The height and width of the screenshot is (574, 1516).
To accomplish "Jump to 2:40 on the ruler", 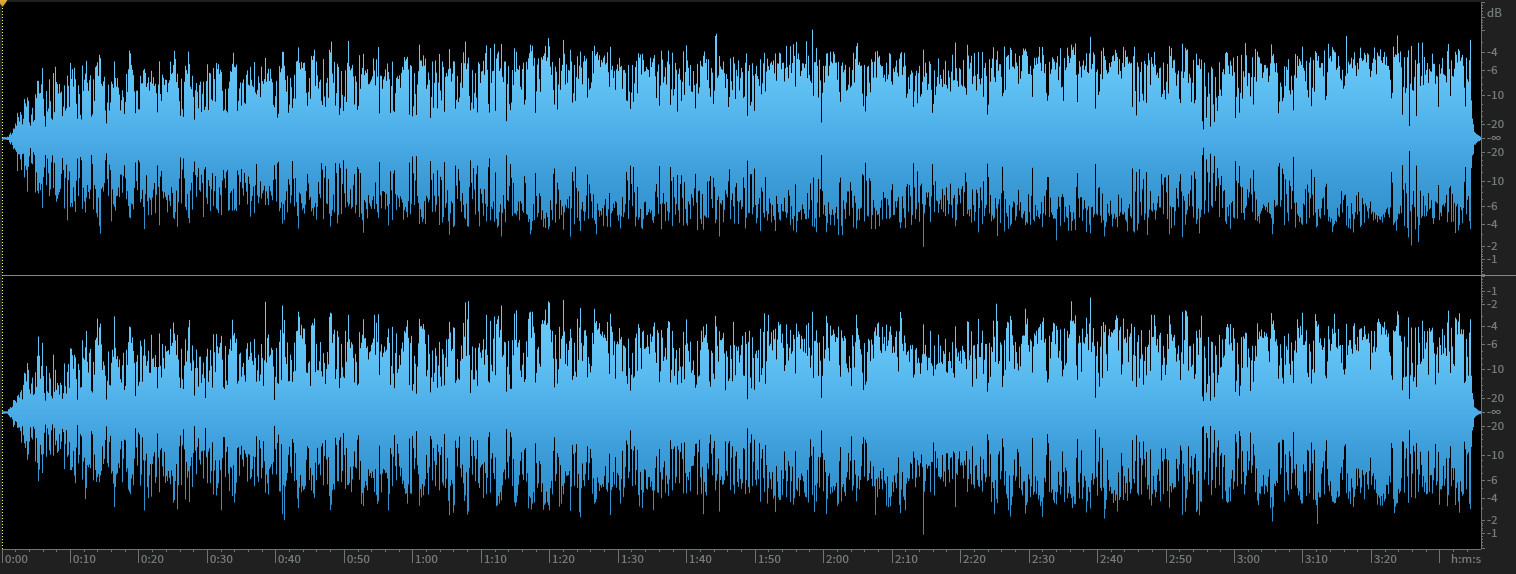I will pyautogui.click(x=1112, y=559).
